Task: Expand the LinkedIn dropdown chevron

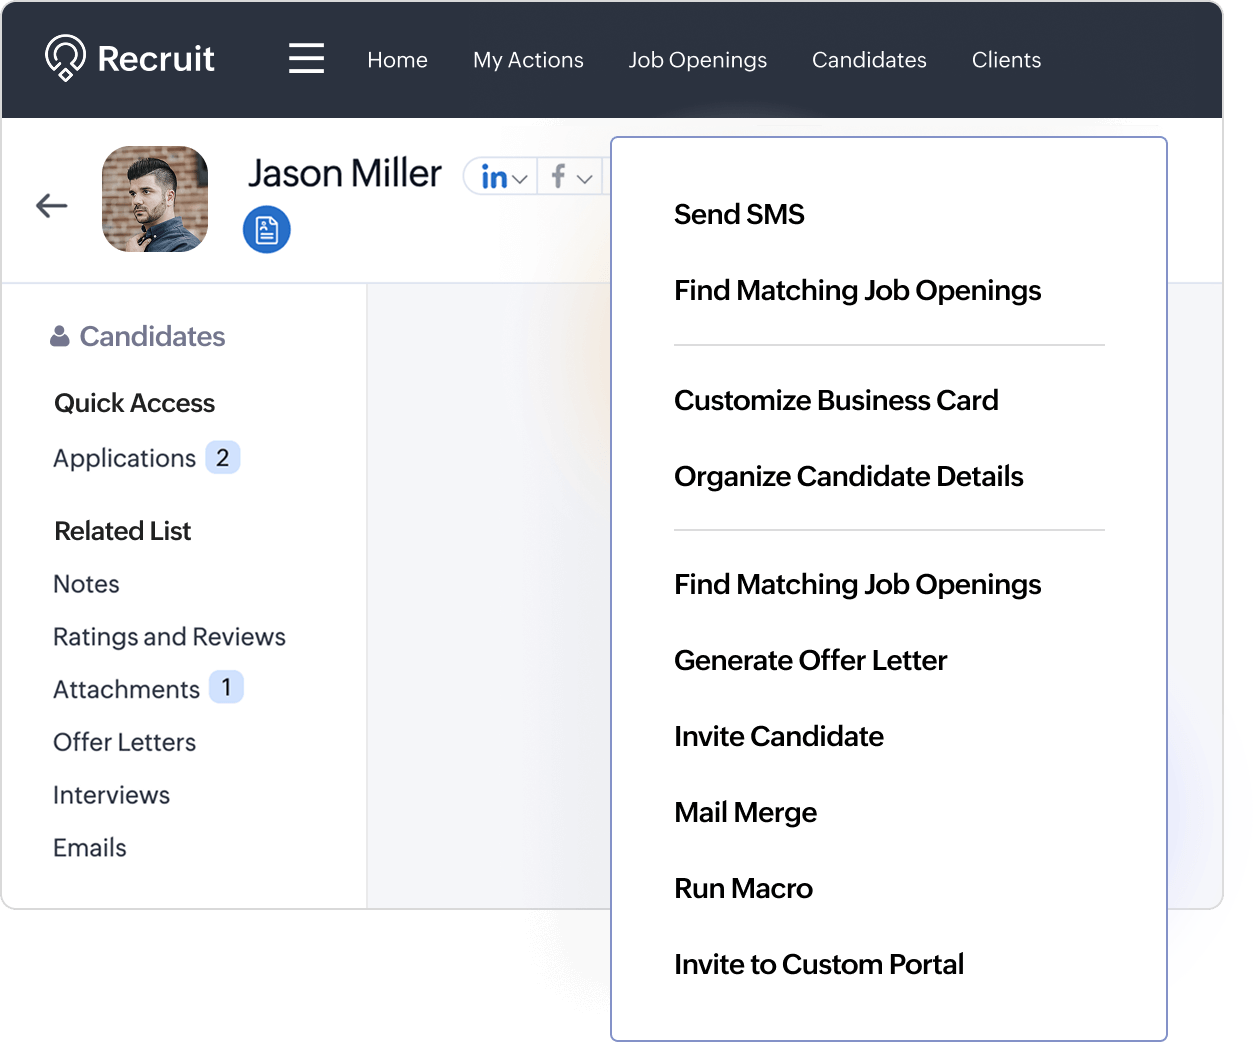Action: [x=518, y=177]
